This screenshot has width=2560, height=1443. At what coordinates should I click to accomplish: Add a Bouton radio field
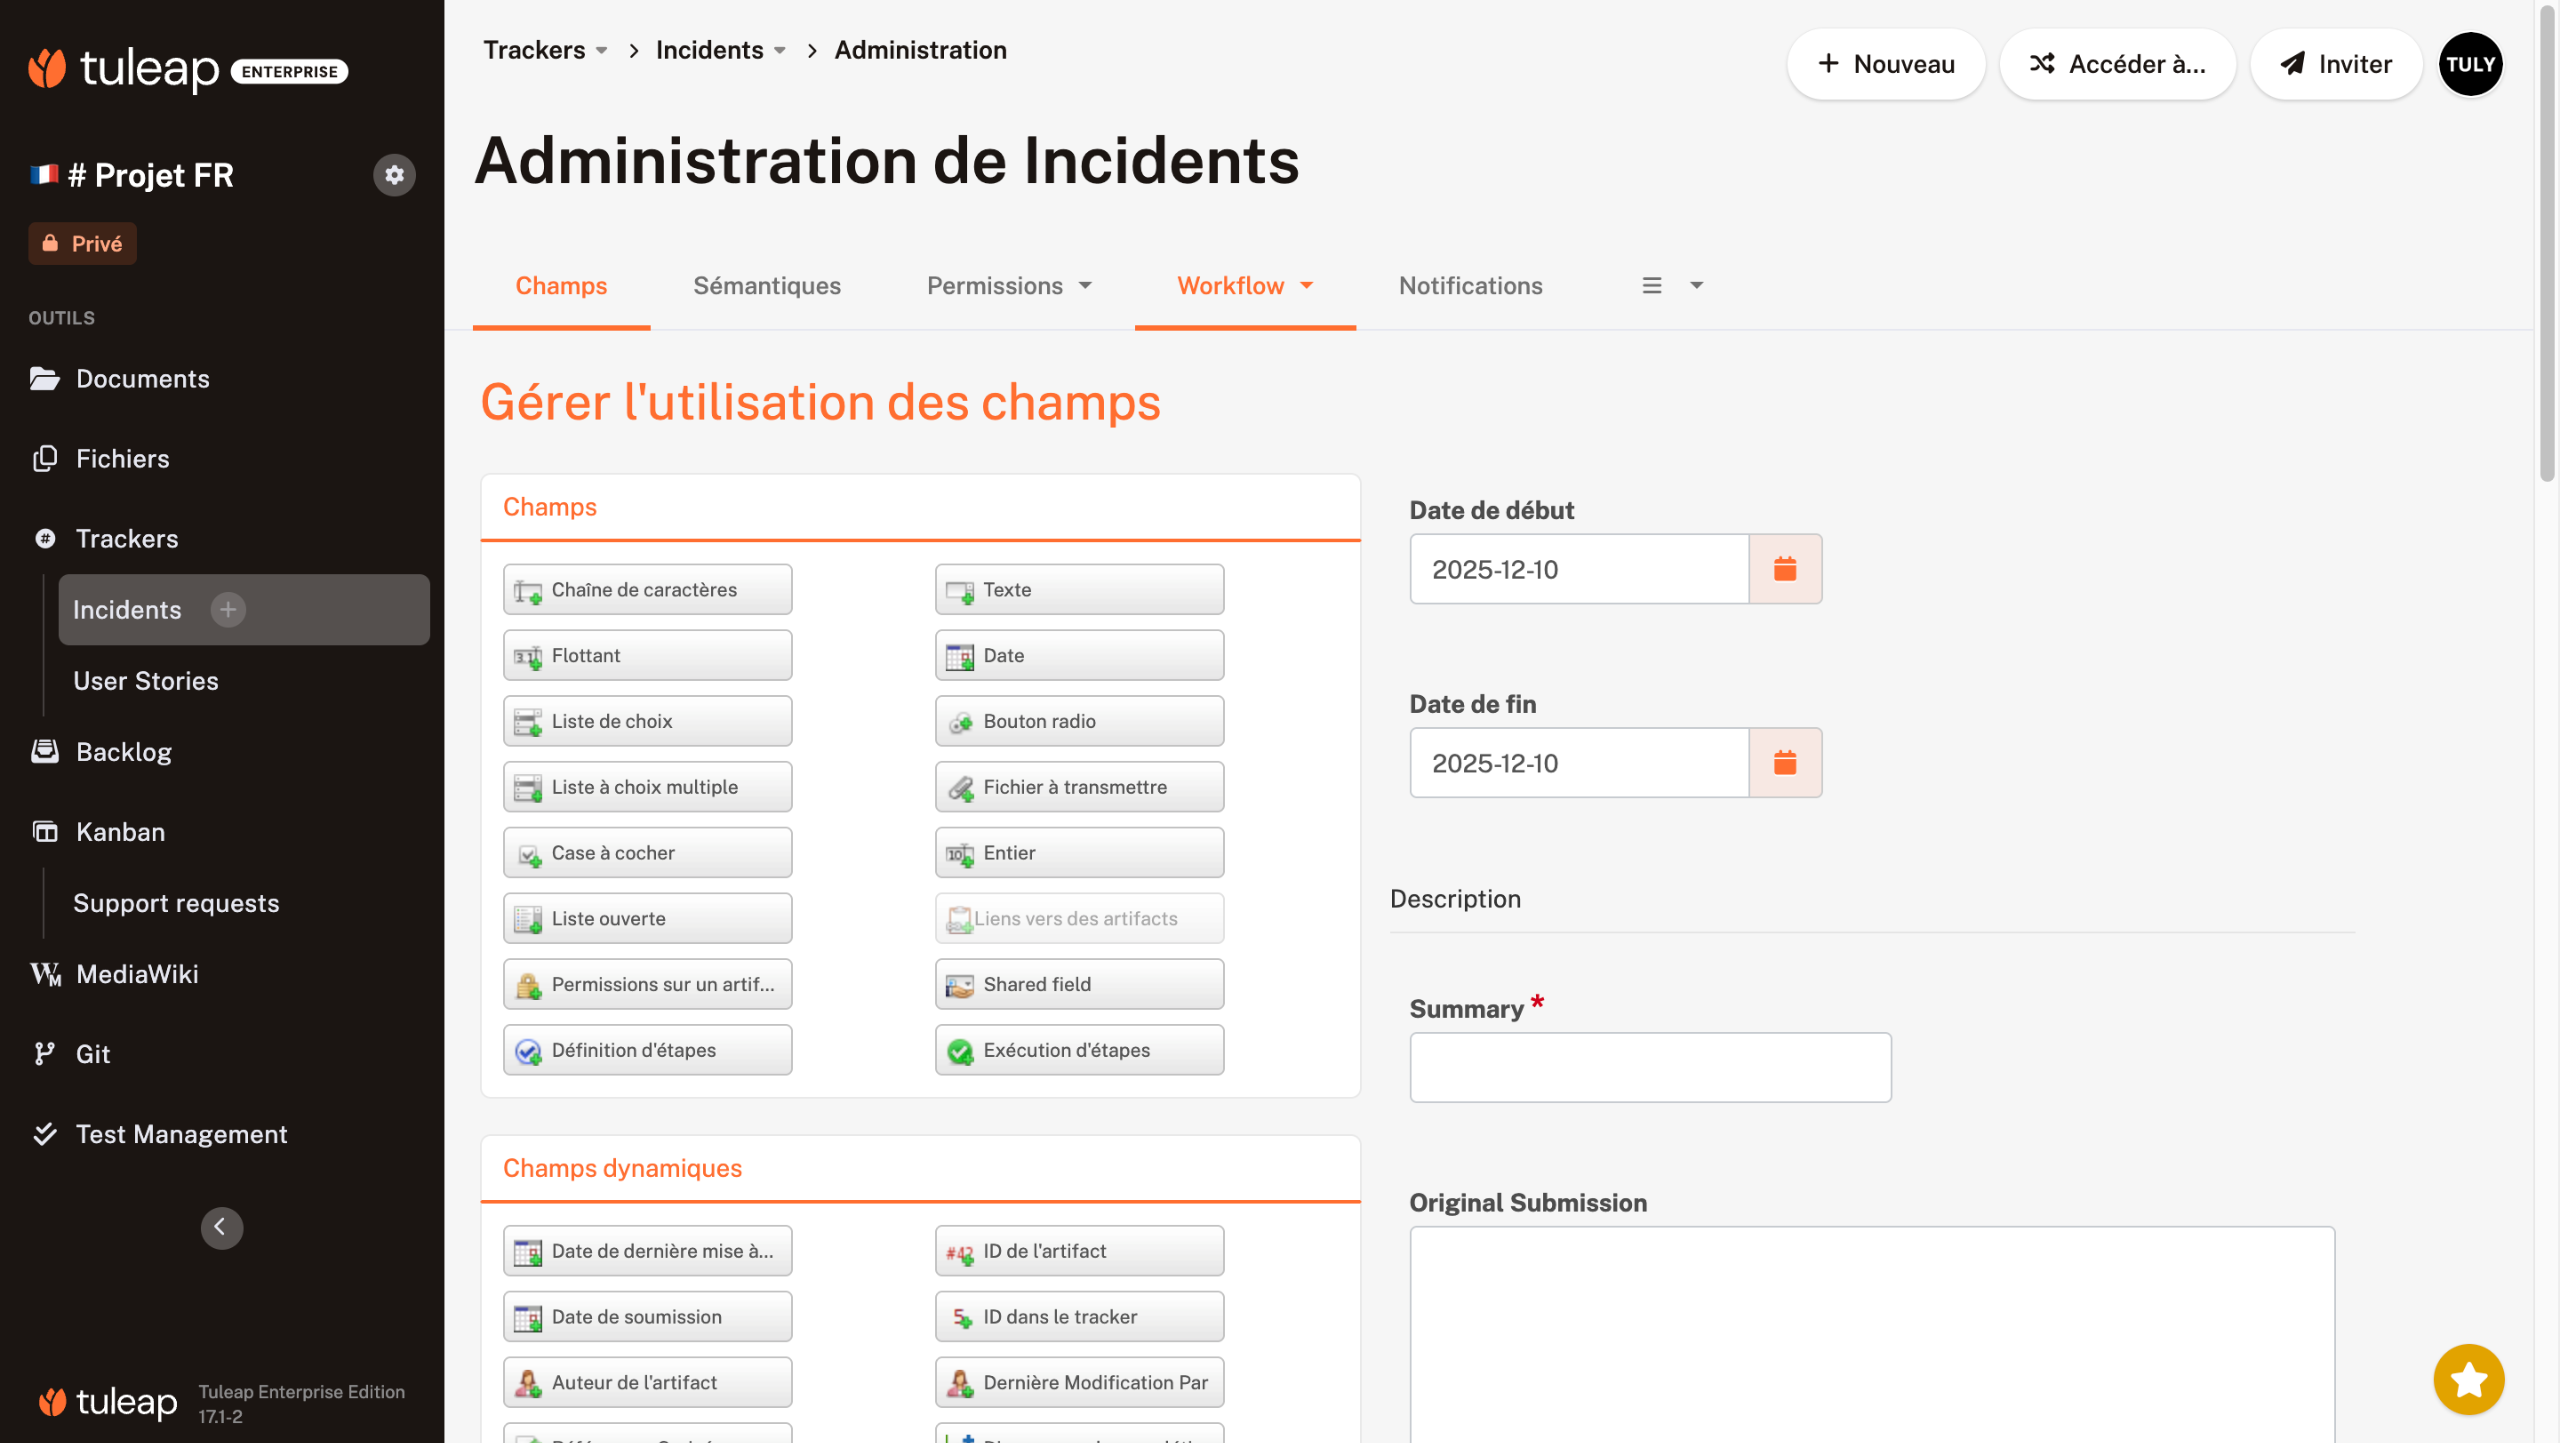click(x=1079, y=721)
